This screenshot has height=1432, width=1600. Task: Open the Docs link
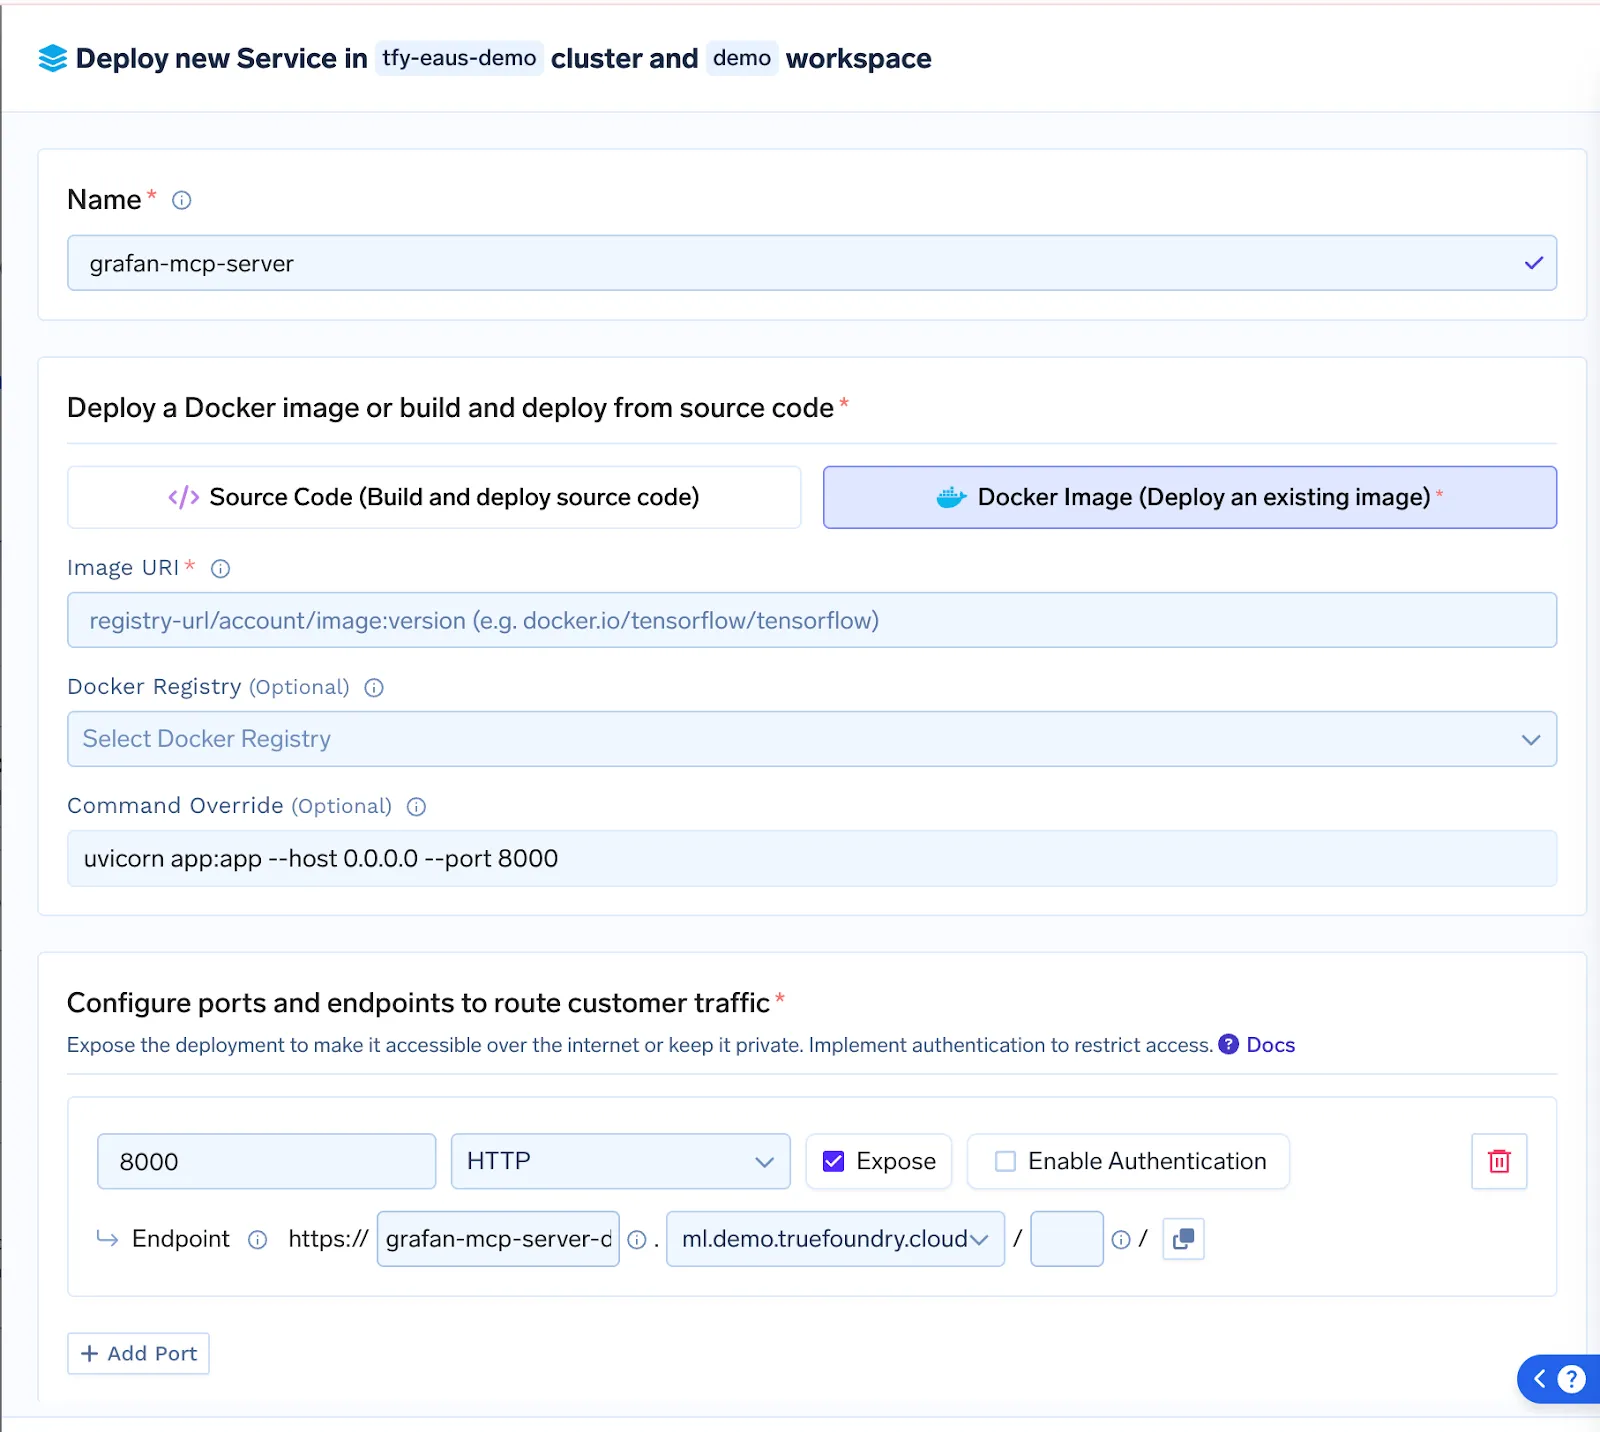1271,1045
